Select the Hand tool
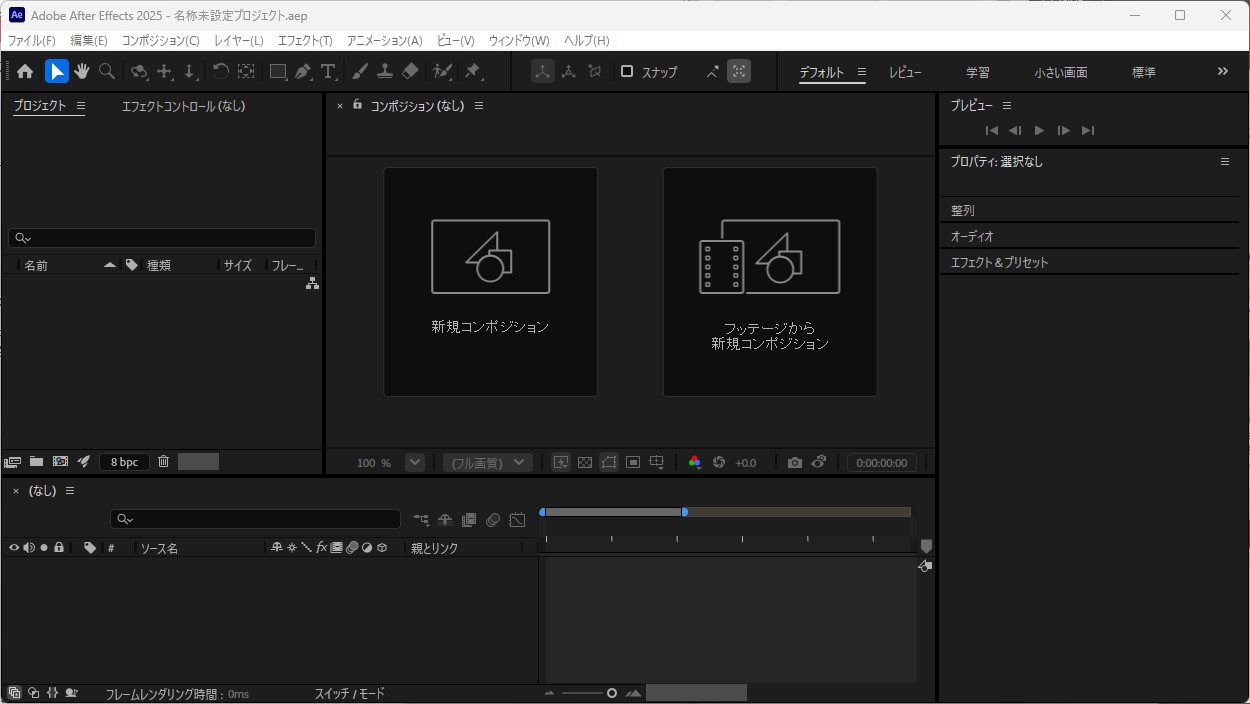Image resolution: width=1250 pixels, height=704 pixels. tap(82, 71)
